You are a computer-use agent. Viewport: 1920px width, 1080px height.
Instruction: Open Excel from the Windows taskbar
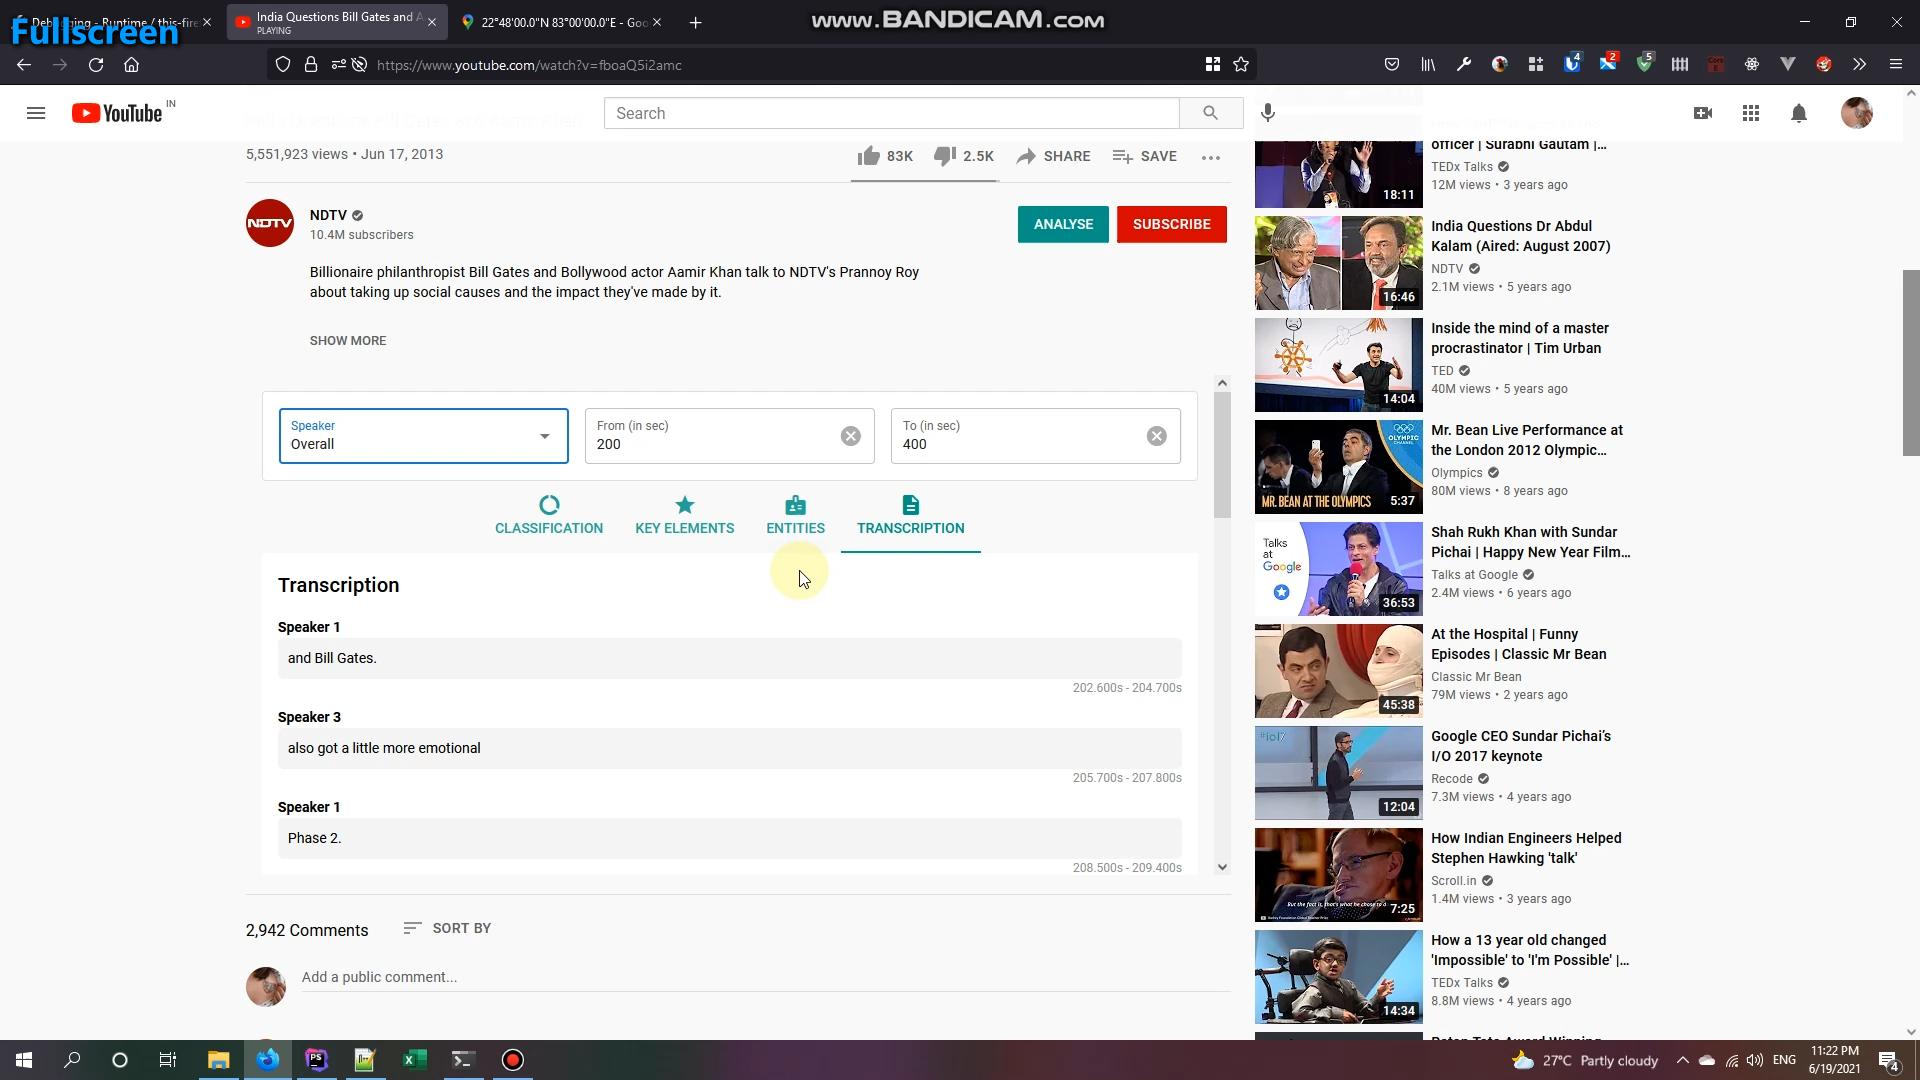pyautogui.click(x=414, y=1060)
